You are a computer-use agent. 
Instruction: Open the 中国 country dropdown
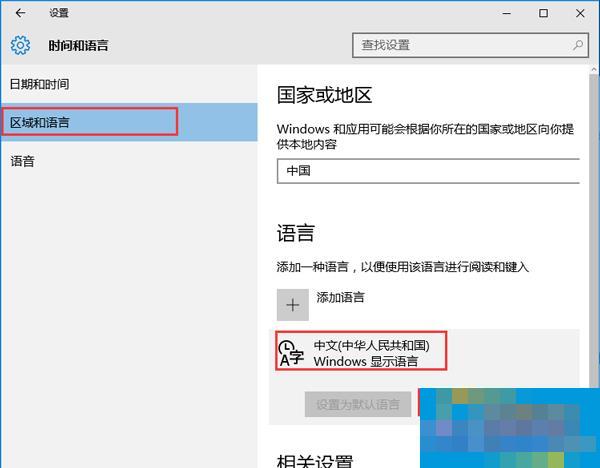point(428,171)
